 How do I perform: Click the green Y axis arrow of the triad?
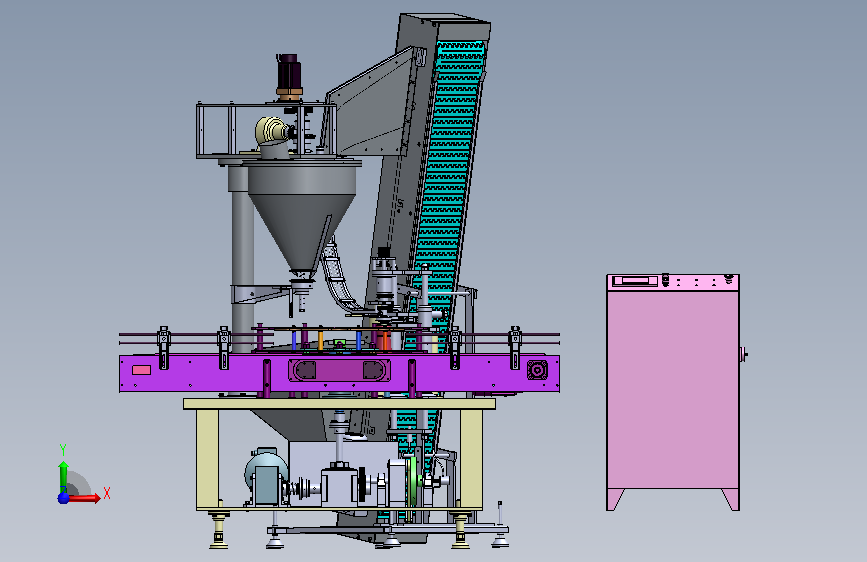coord(64,476)
